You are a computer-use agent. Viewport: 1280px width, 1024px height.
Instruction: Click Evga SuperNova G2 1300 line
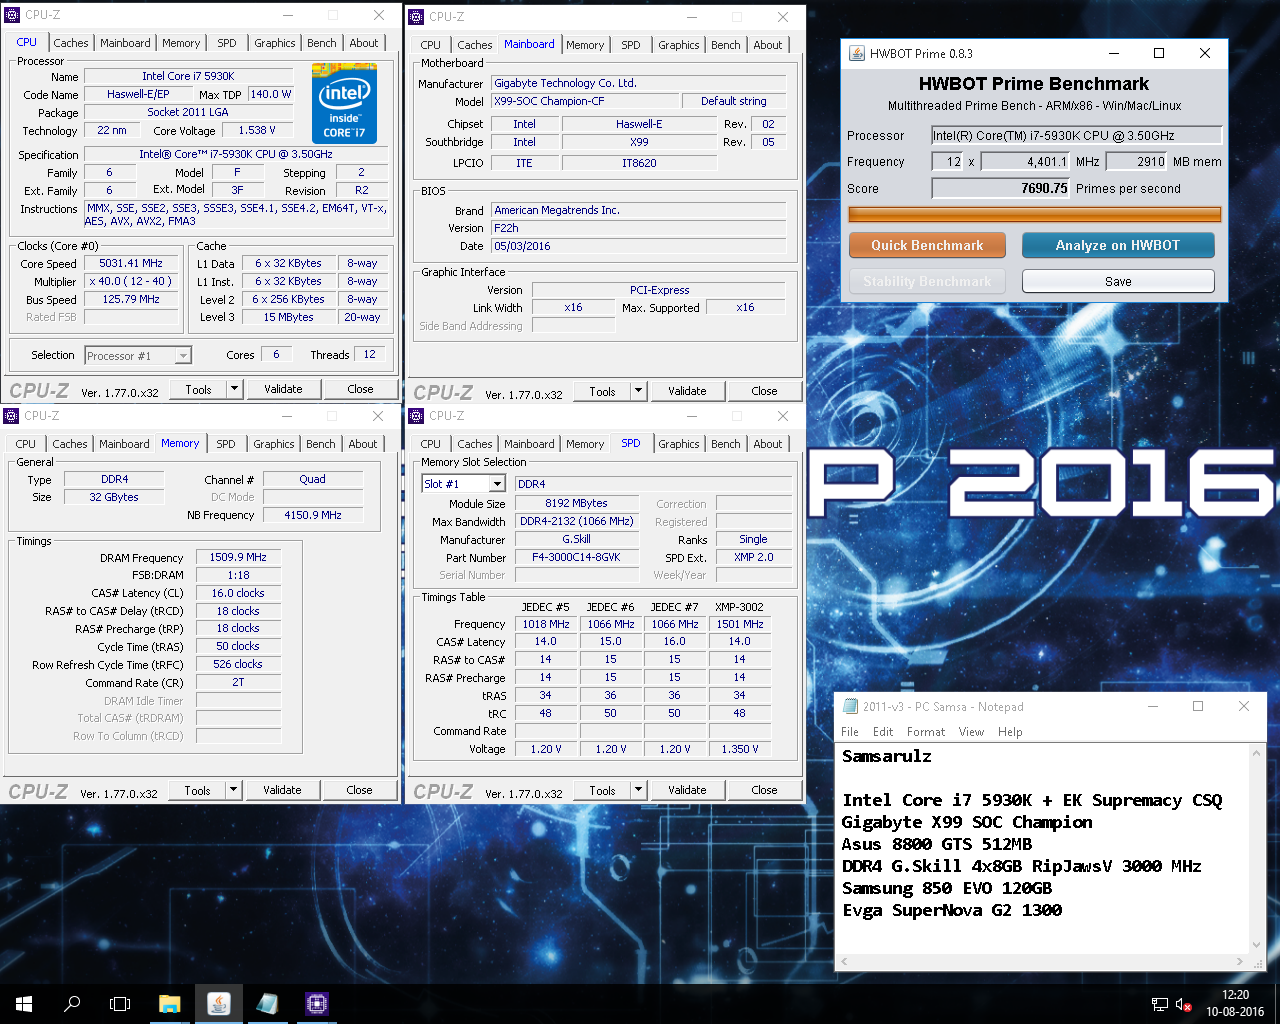(952, 910)
